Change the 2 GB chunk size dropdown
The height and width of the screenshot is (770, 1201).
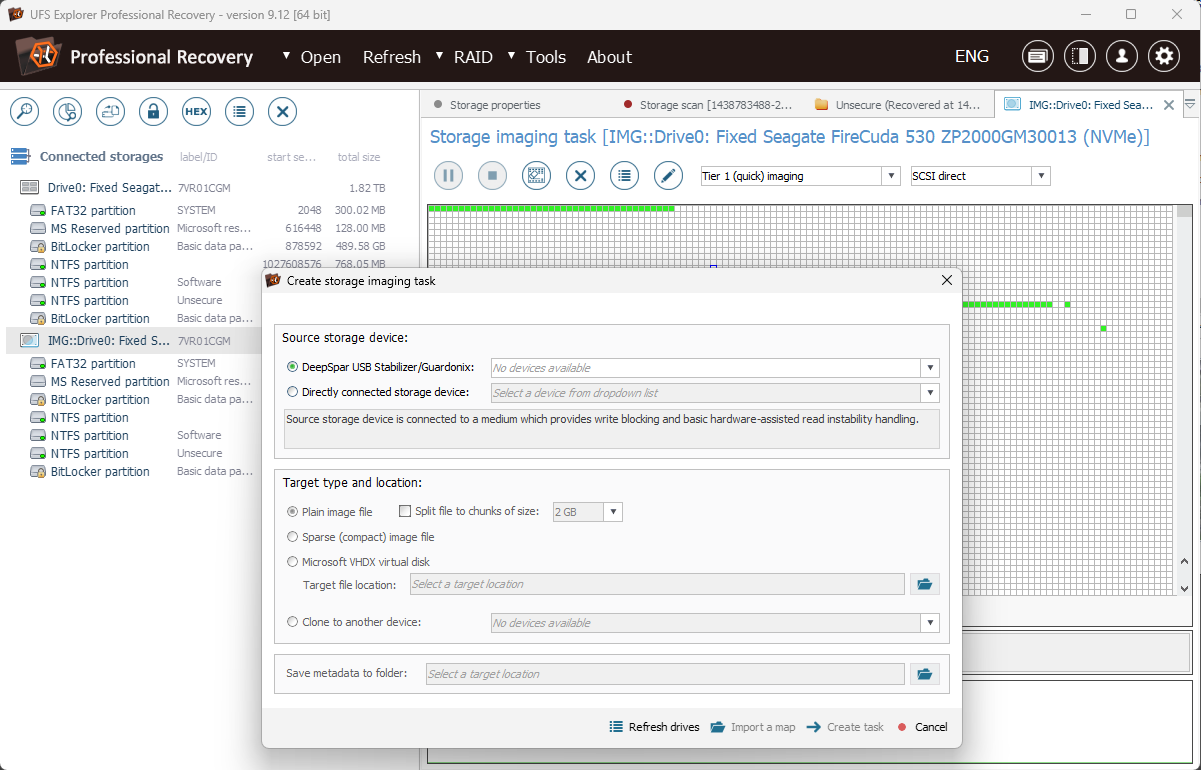click(613, 511)
